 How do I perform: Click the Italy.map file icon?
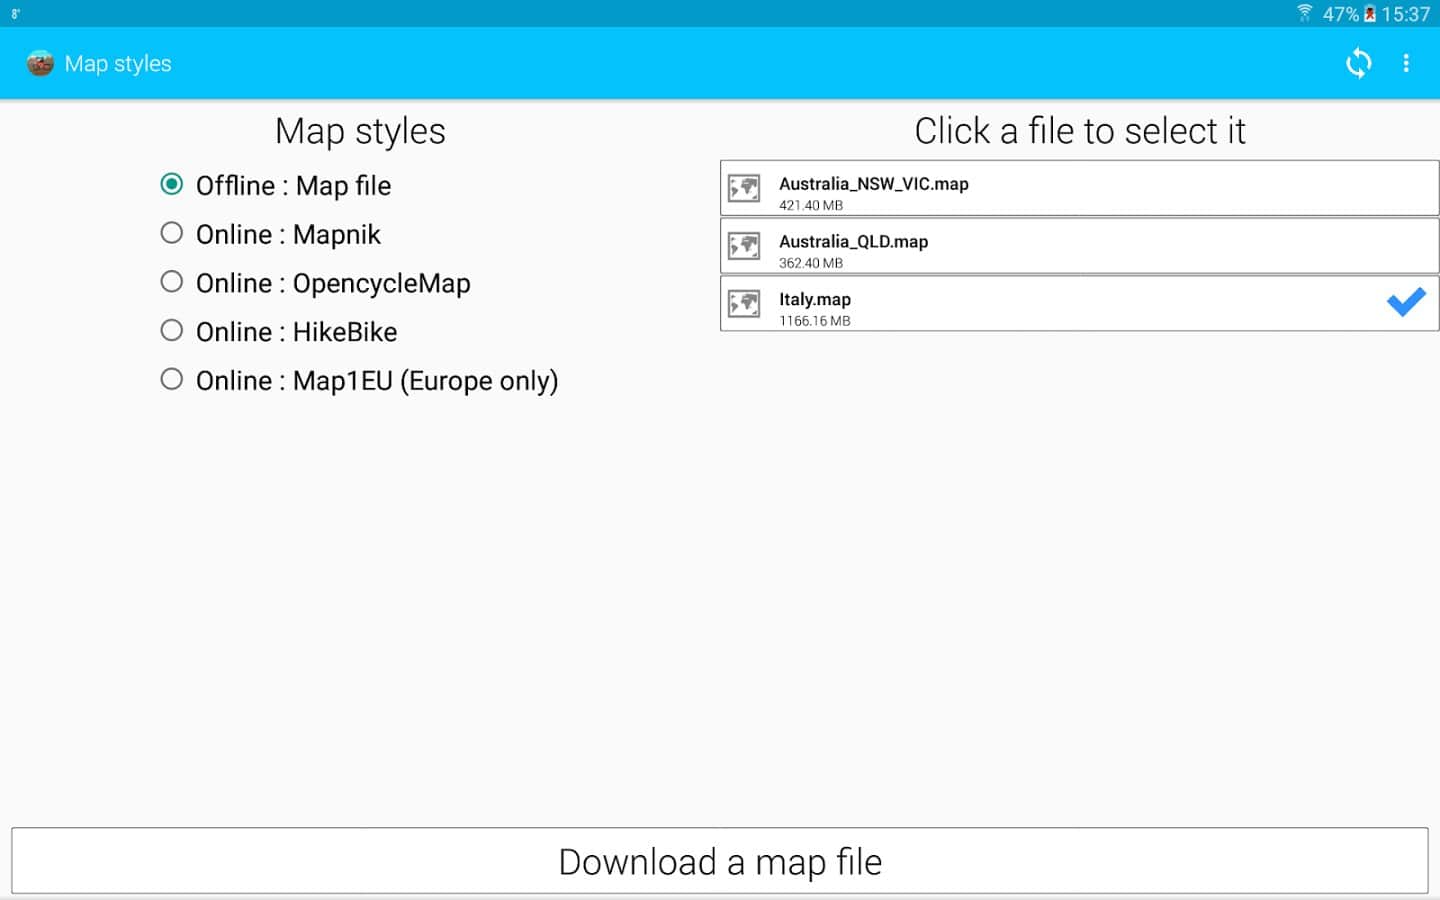(x=744, y=304)
